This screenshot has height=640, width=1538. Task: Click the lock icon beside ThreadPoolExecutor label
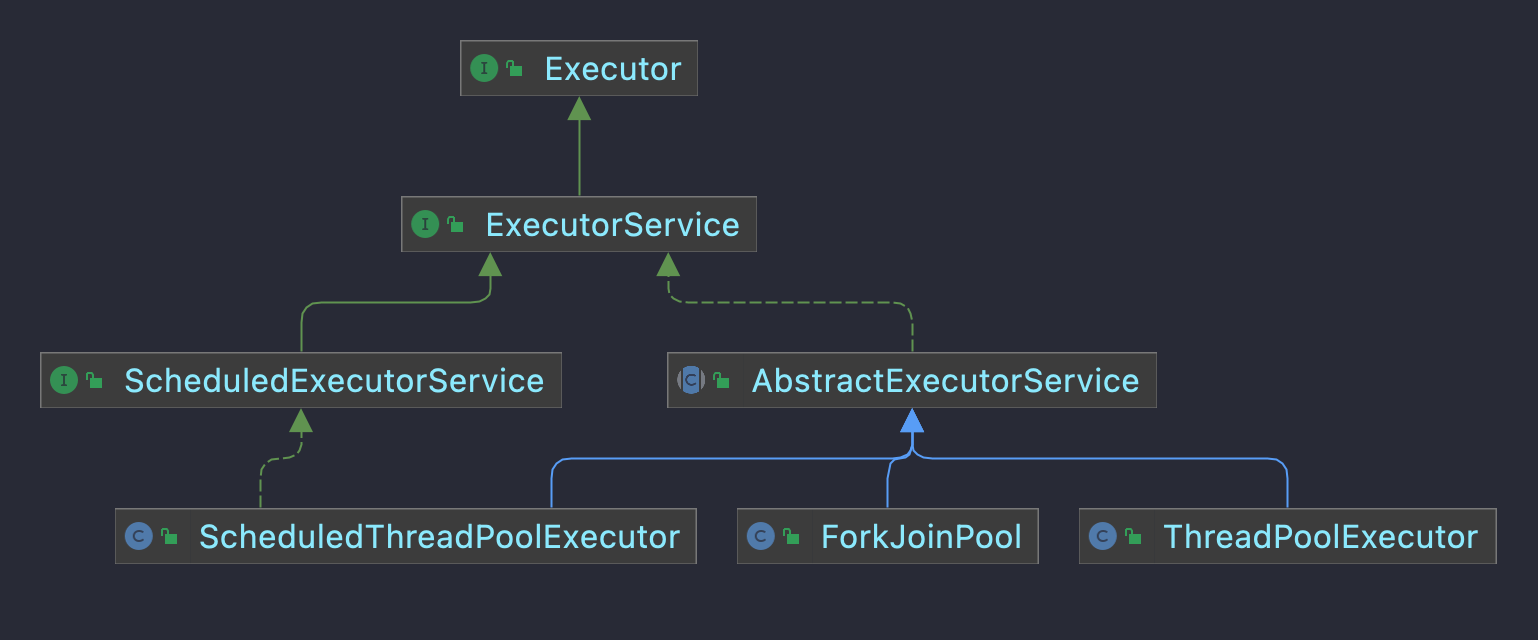tap(1133, 537)
